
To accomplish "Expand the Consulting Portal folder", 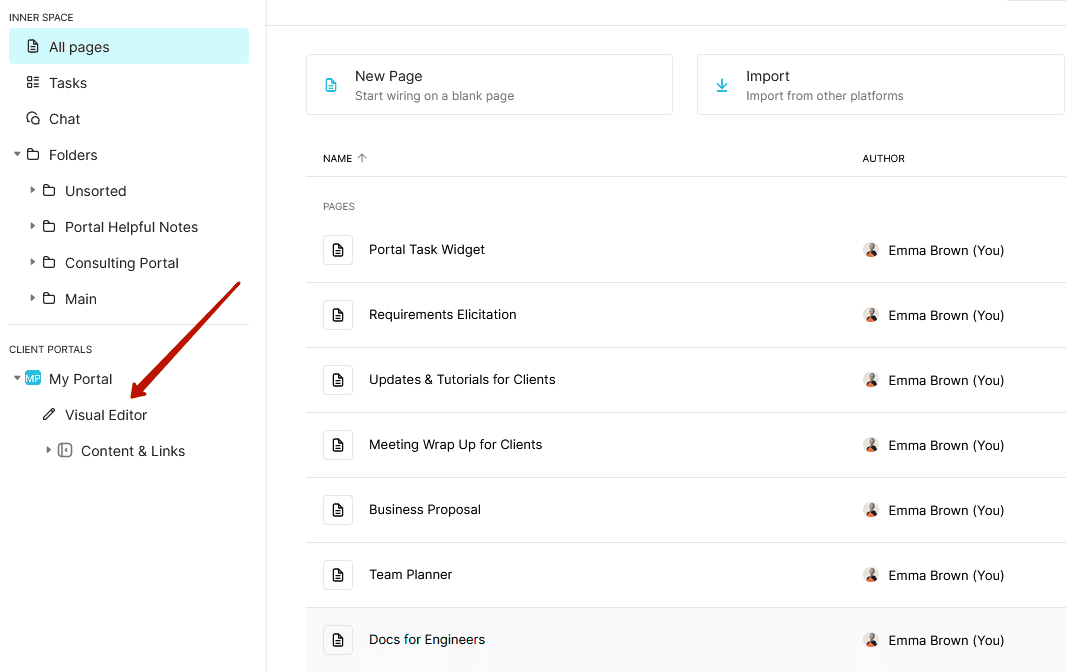I will pos(32,262).
